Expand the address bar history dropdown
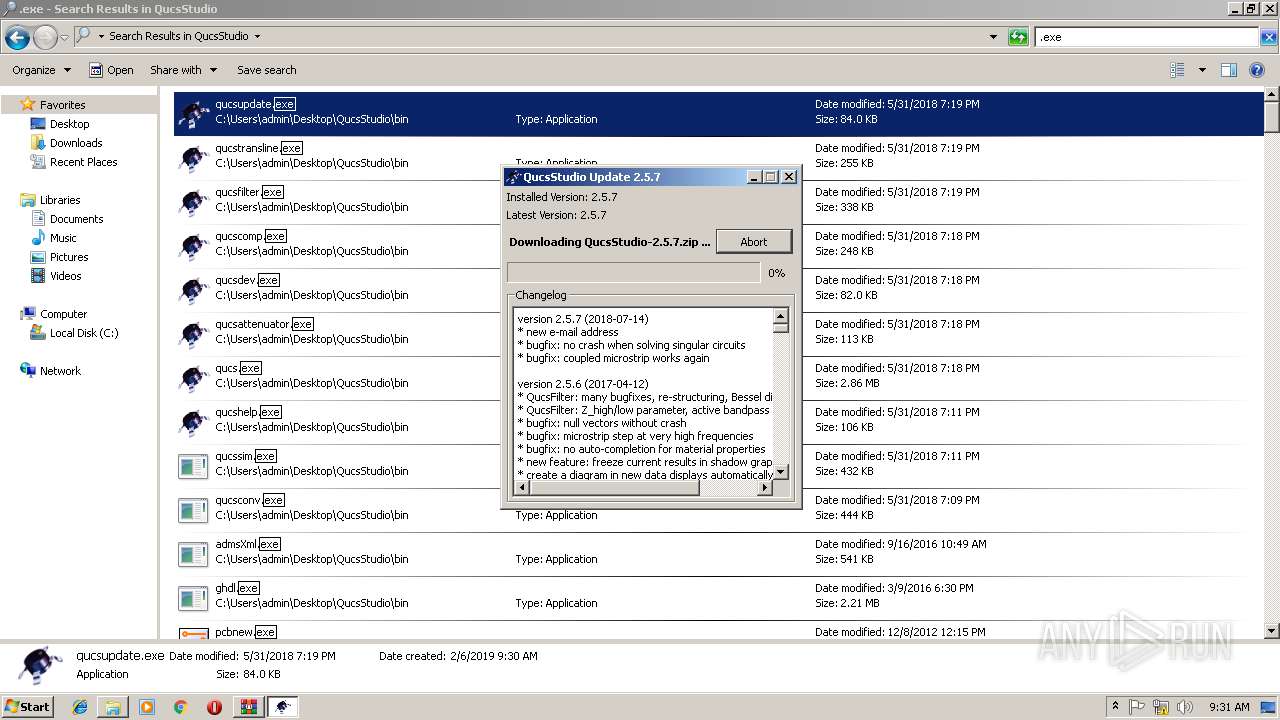Screen dimensions: 1280x720 tap(993, 37)
